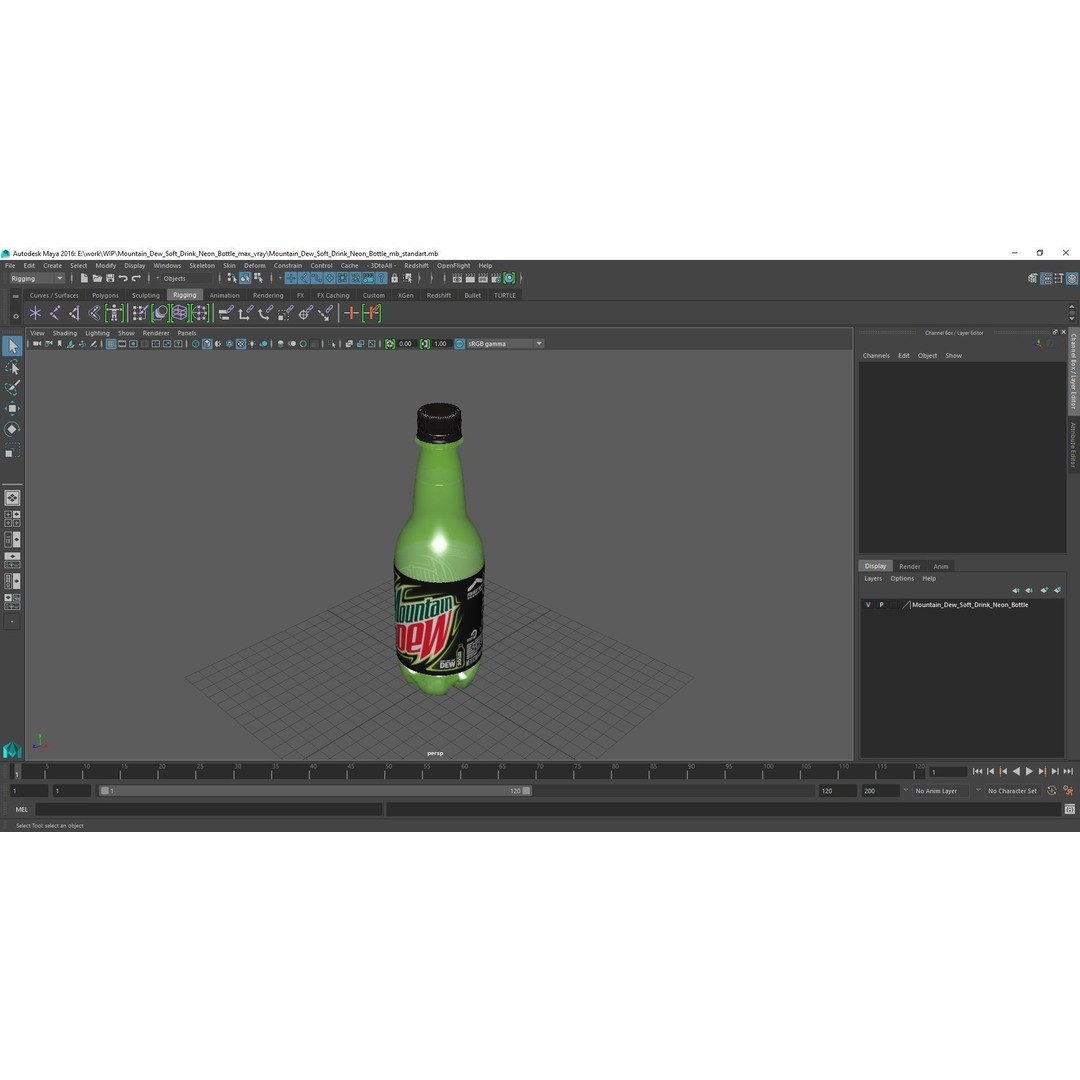Toggle the Attribute Editor display icon top right
The width and height of the screenshot is (1080, 1080).
click(x=1046, y=278)
